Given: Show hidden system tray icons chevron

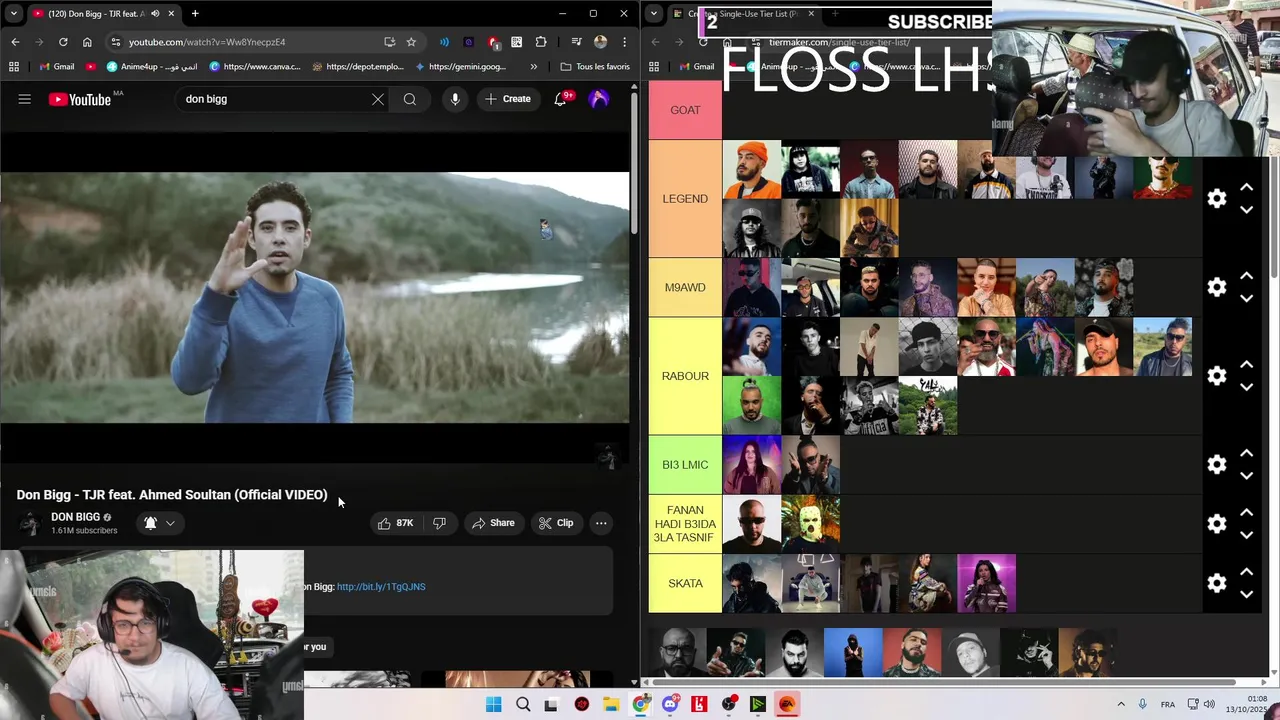Looking at the screenshot, I should [x=1121, y=704].
